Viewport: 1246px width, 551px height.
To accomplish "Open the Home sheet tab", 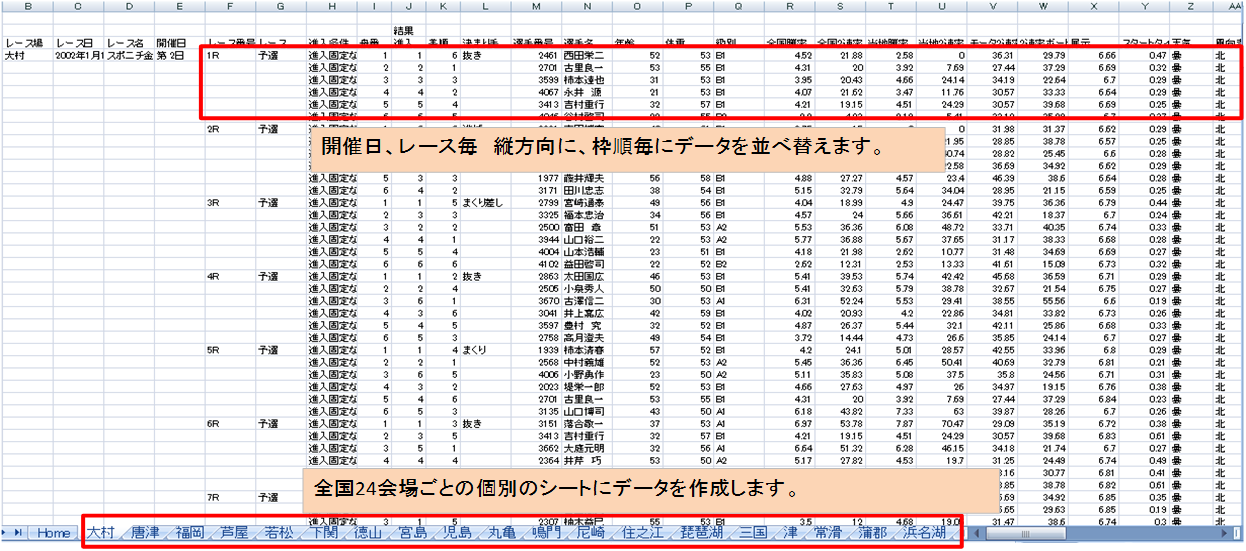I will [x=53, y=533].
